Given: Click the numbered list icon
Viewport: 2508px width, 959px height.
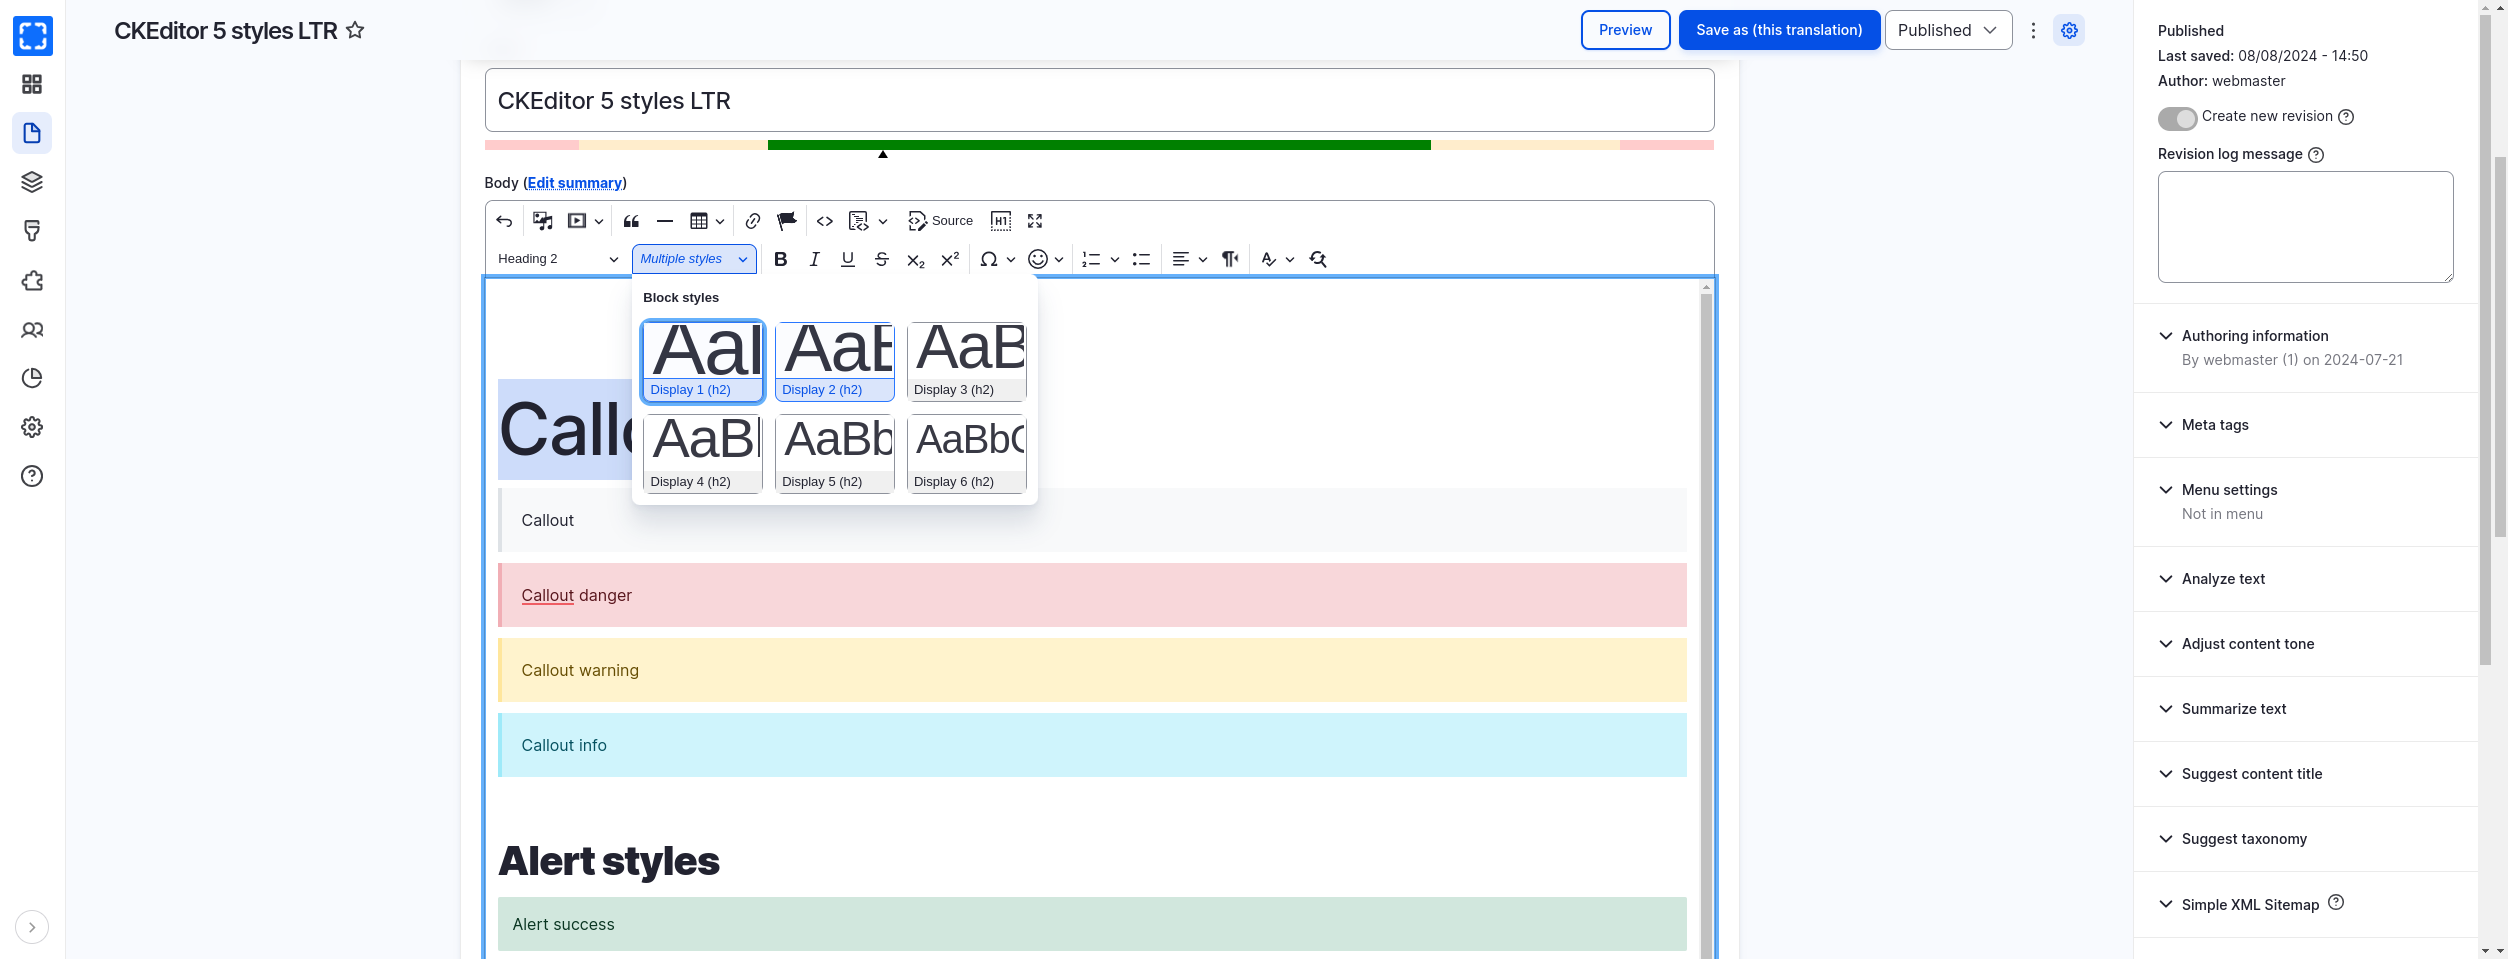Looking at the screenshot, I should (x=1091, y=259).
